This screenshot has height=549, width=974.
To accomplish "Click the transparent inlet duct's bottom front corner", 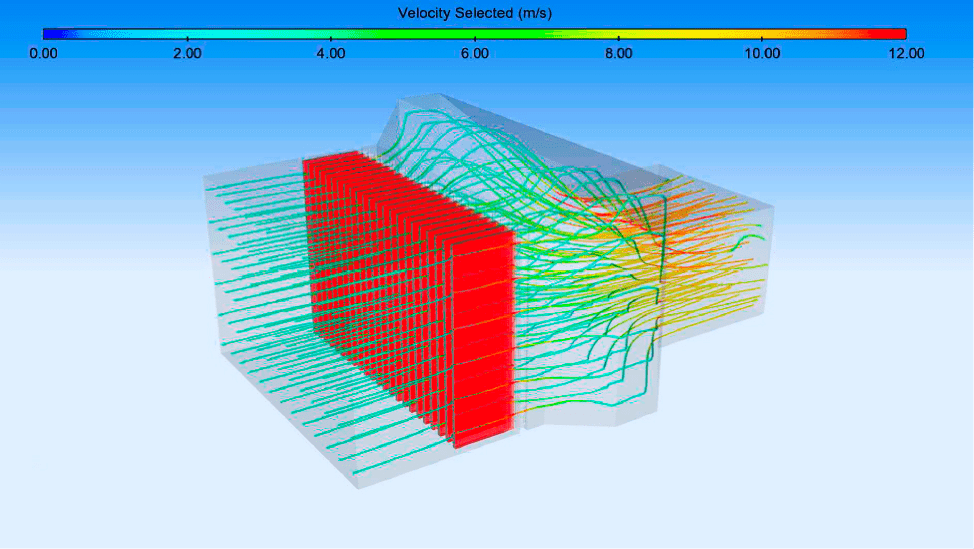I will point(359,486).
